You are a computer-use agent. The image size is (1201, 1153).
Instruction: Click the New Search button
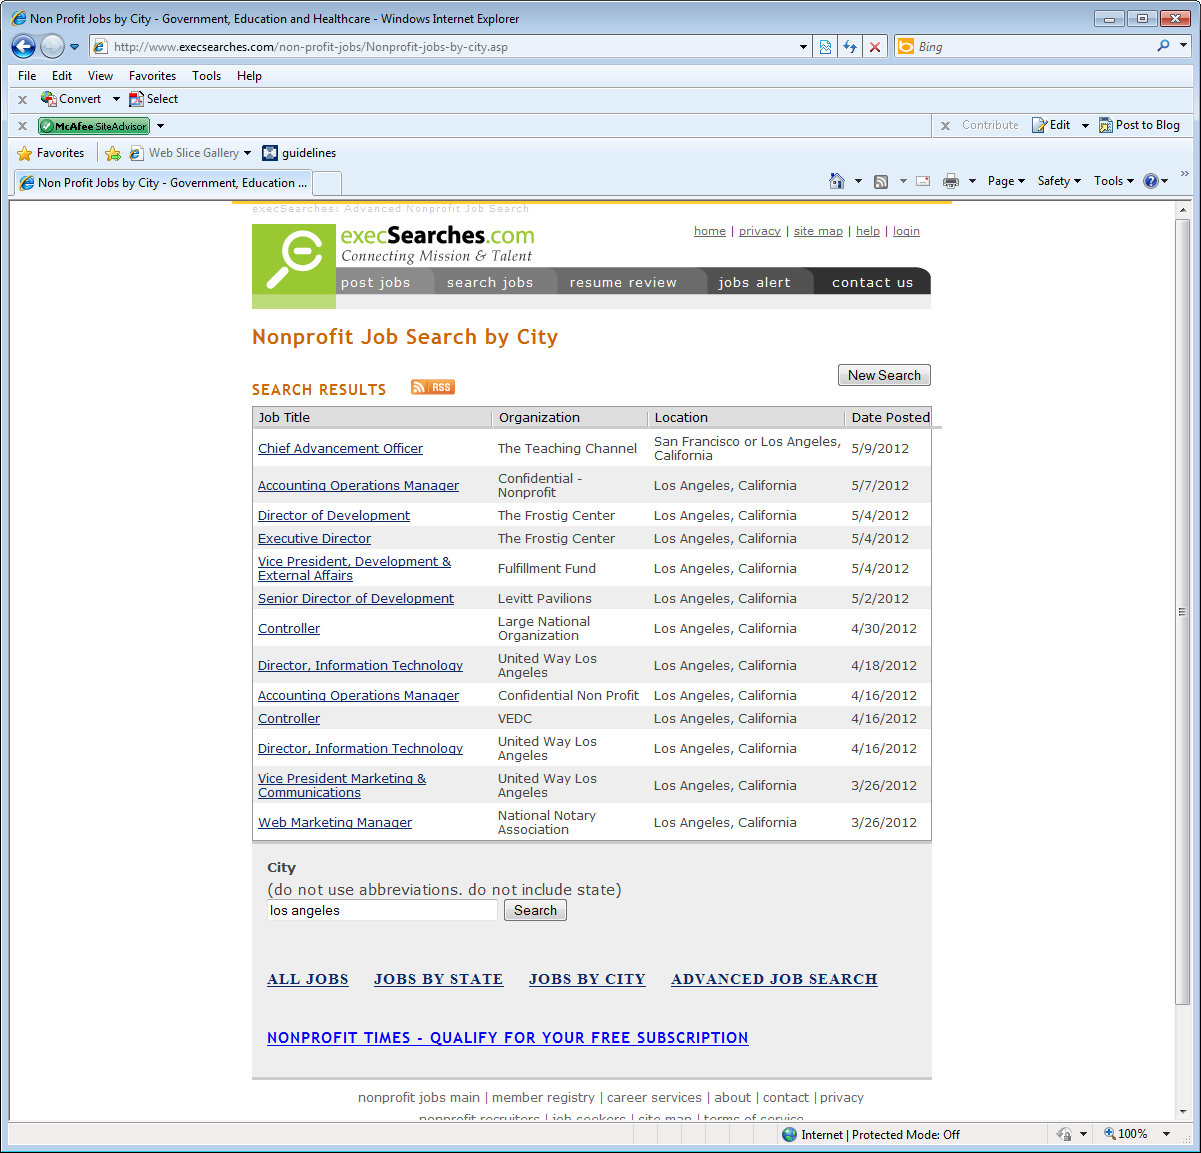click(884, 375)
